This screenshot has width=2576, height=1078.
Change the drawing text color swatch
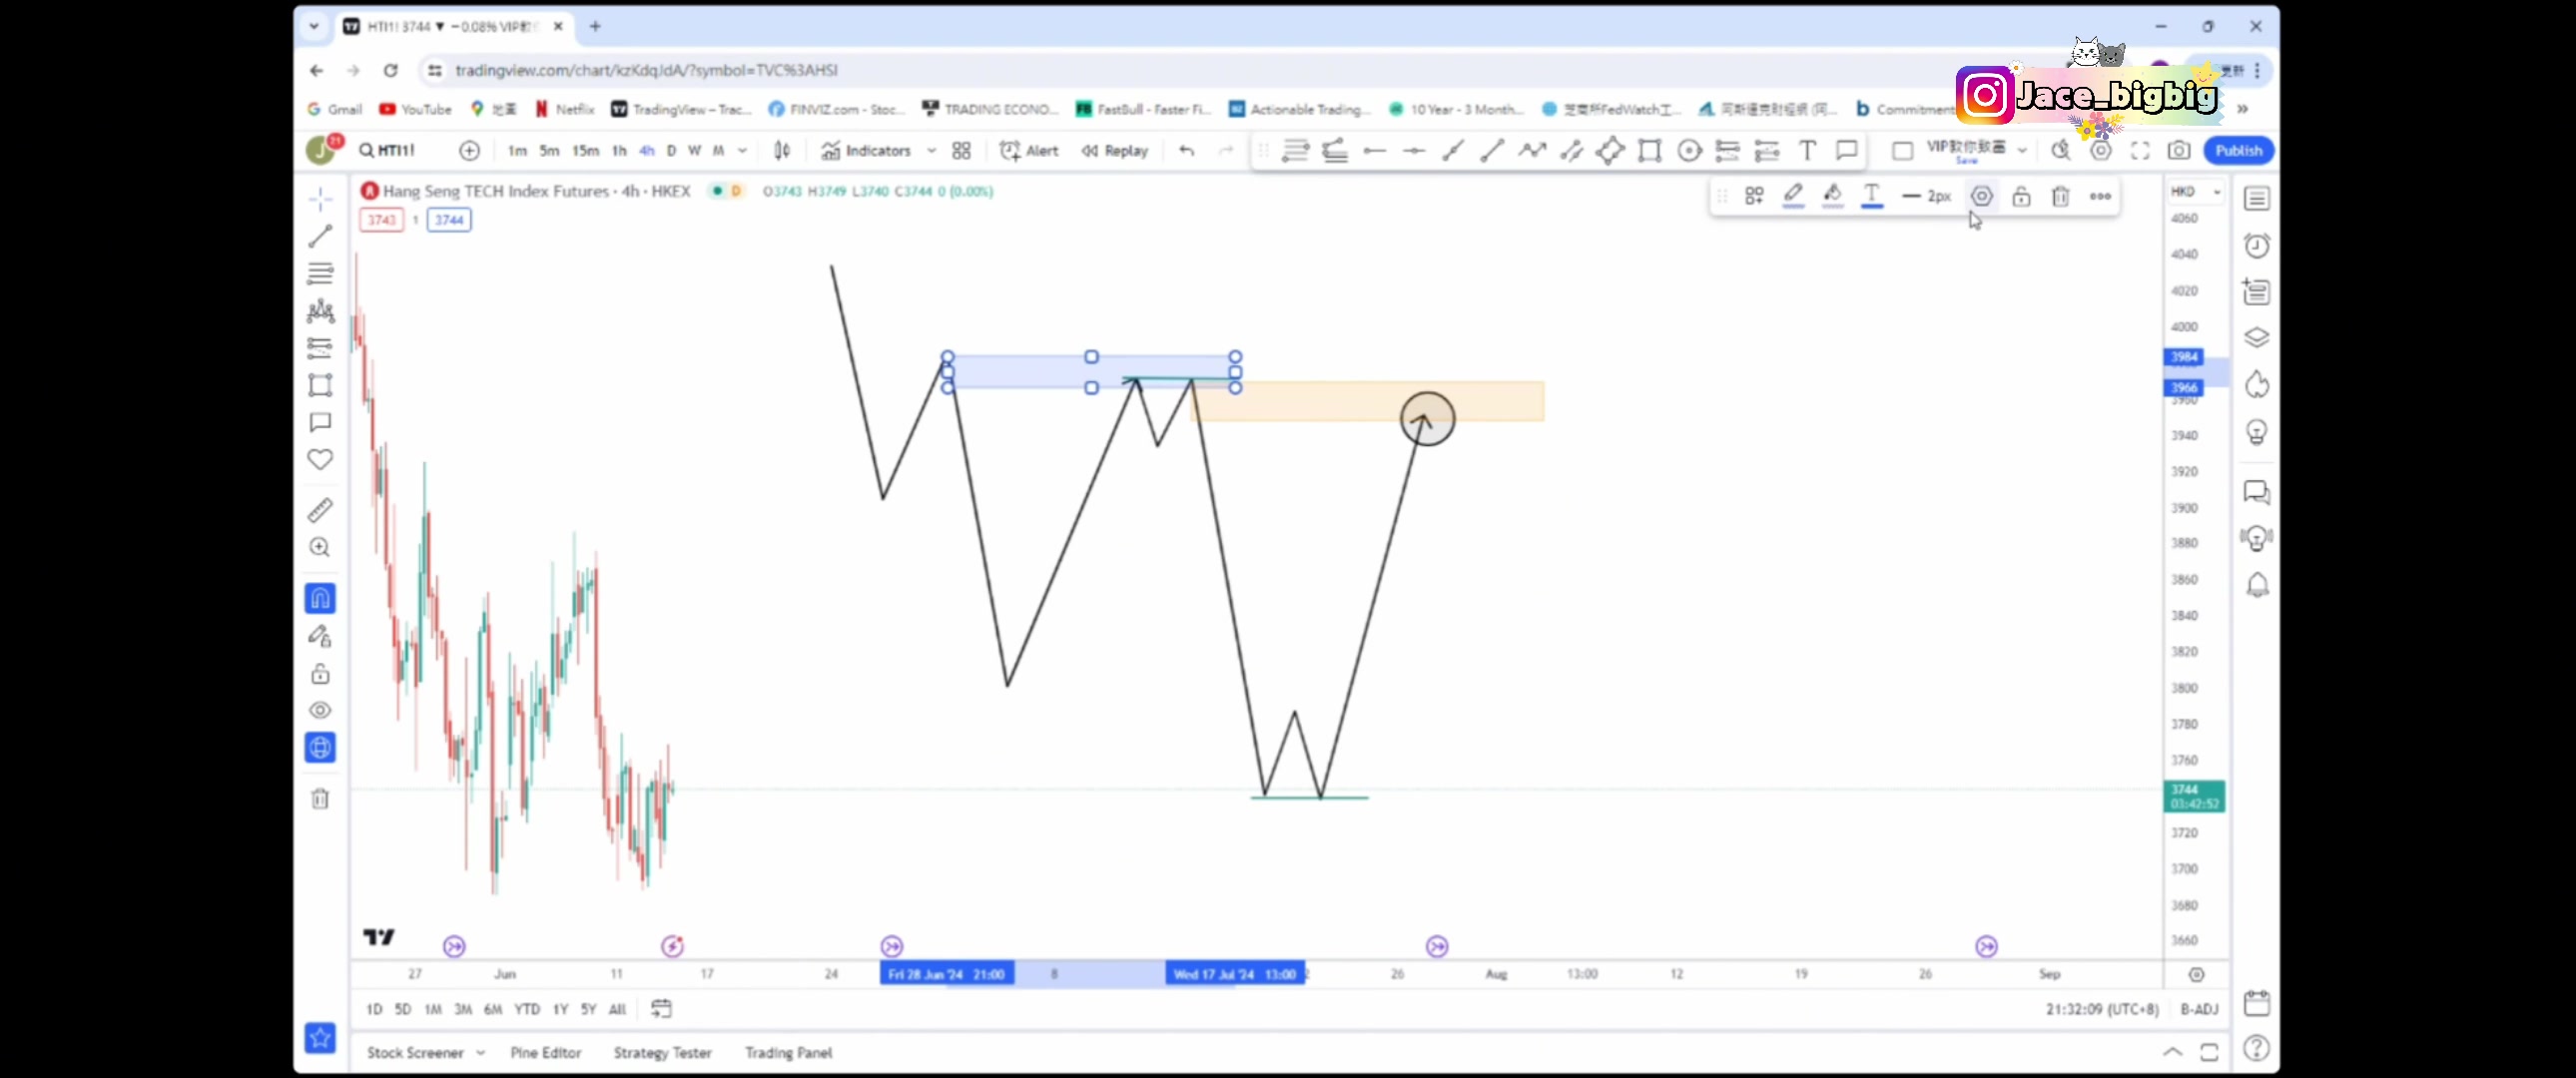1872,196
